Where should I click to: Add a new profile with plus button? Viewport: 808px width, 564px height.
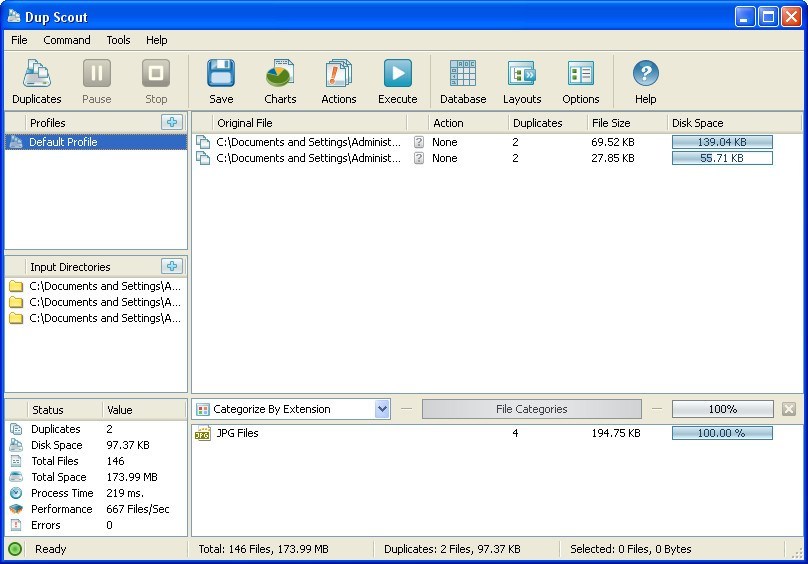pyautogui.click(x=172, y=122)
